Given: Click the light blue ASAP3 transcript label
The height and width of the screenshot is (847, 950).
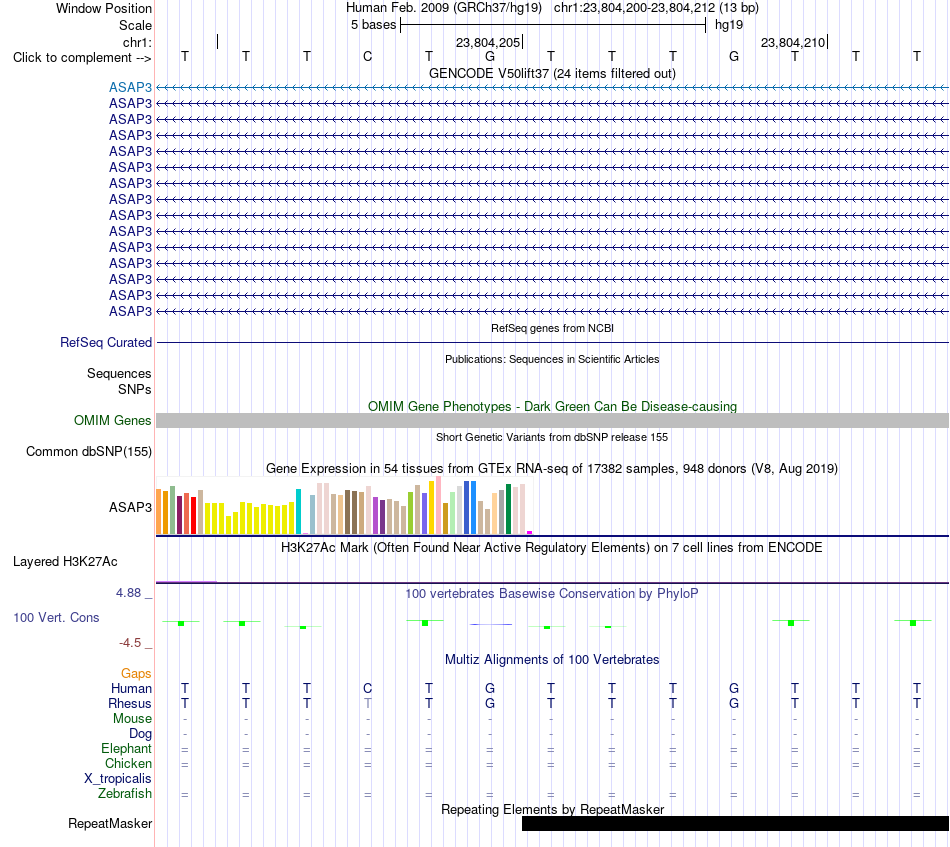Looking at the screenshot, I should 130,87.
